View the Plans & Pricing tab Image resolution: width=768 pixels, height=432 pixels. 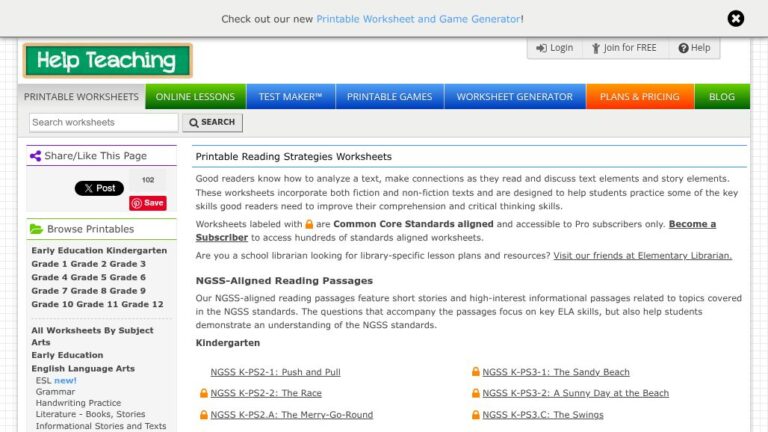pos(639,96)
